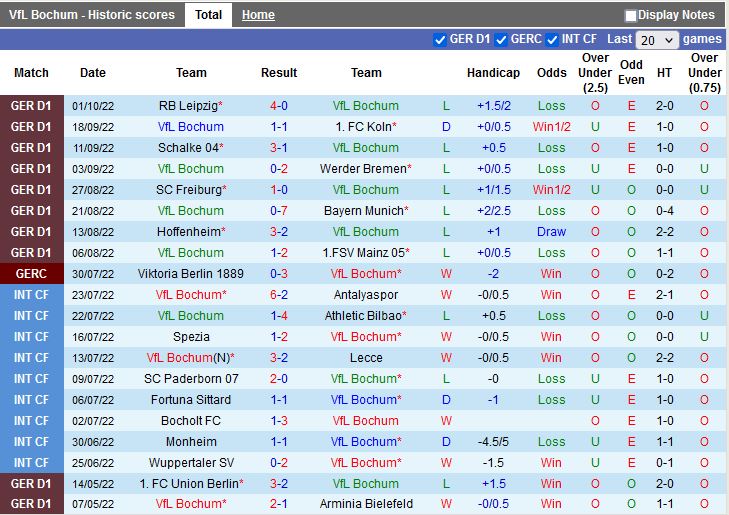Select the date 07/05/22

93,504
